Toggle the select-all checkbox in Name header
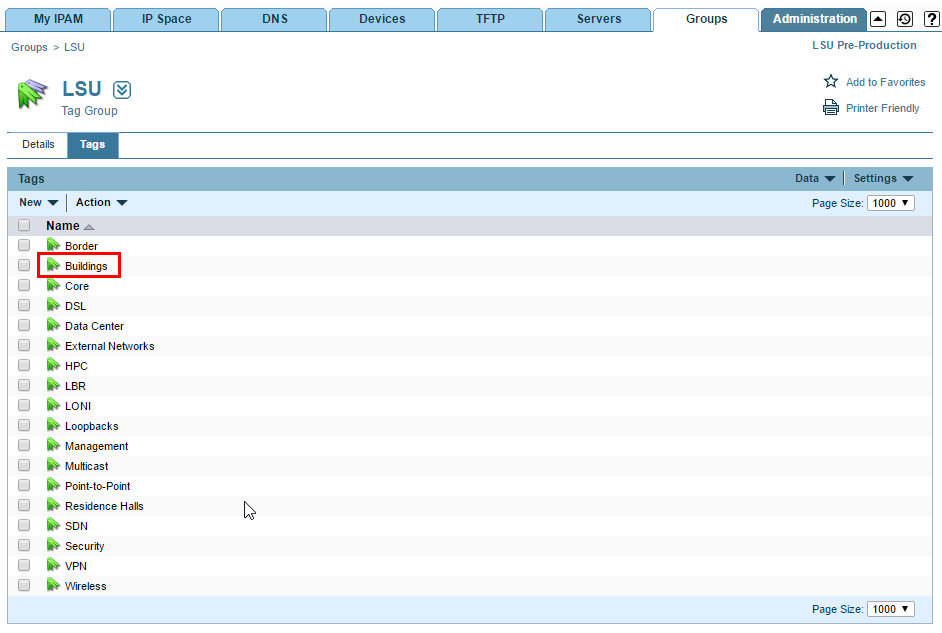 (24, 225)
